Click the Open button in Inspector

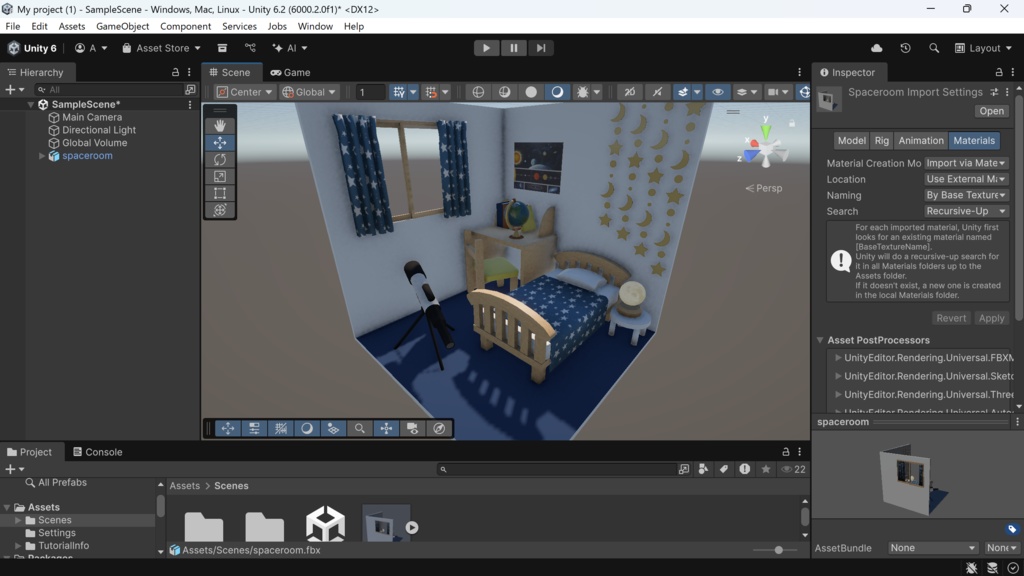991,111
